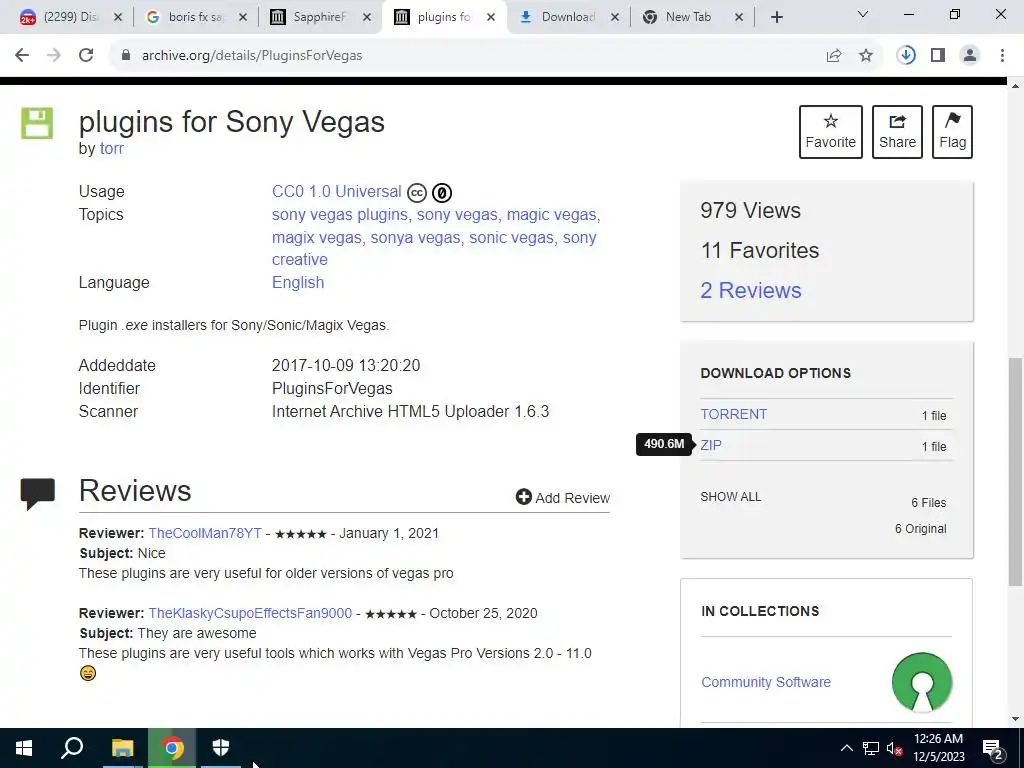Click the page vertical scrollbar
The image size is (1024, 768).
[x=1015, y=471]
